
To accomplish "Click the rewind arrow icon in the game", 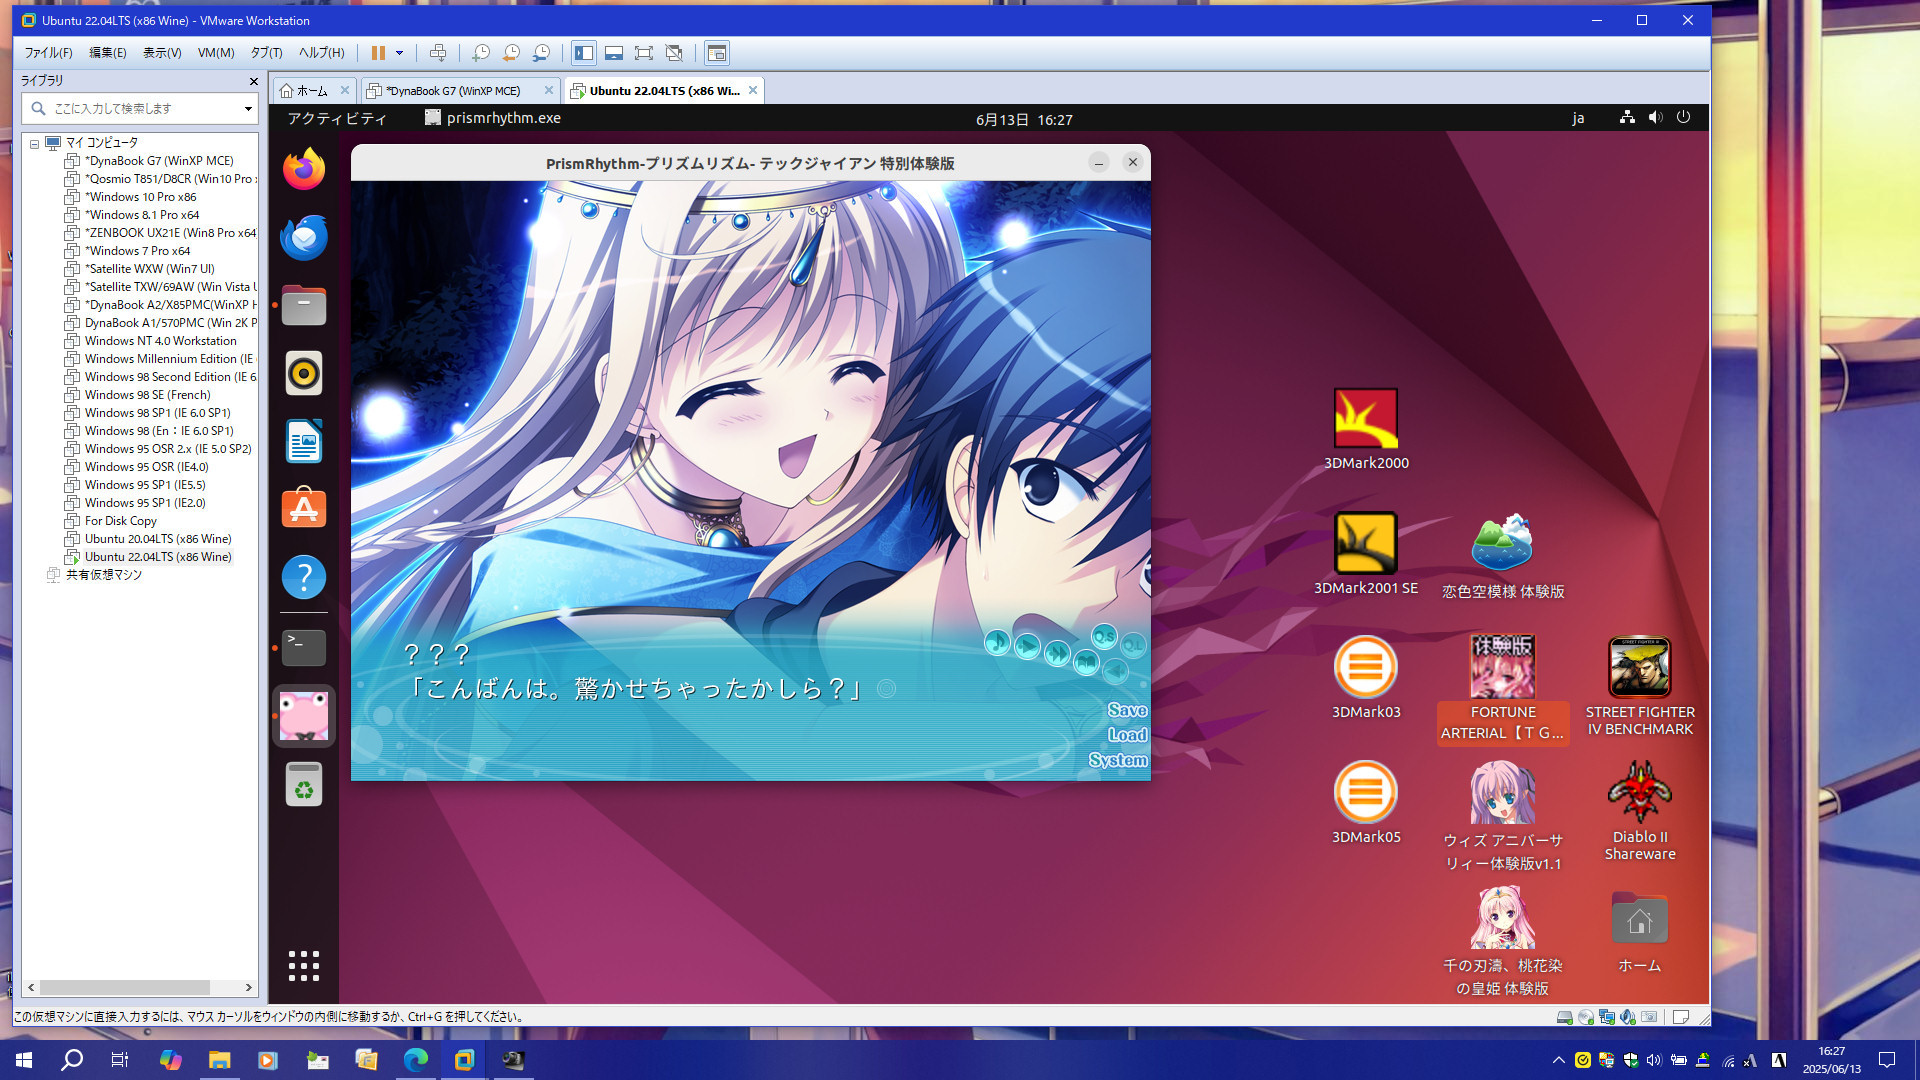I will coord(1116,671).
